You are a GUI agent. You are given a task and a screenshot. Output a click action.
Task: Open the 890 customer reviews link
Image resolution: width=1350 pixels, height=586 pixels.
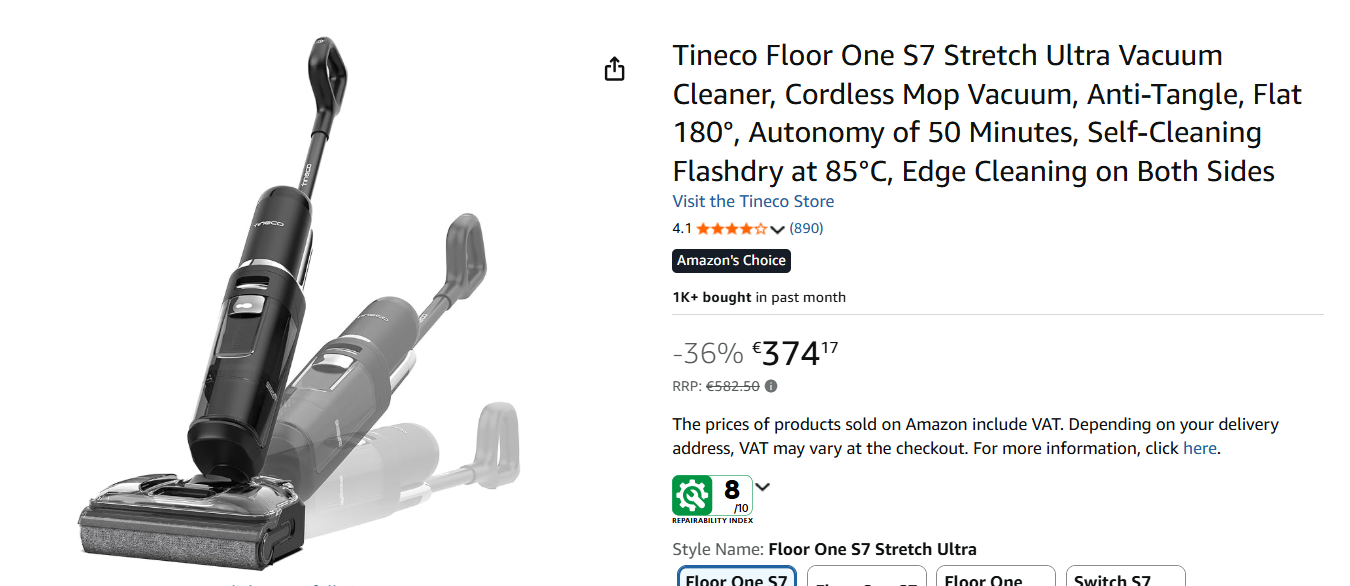point(806,229)
